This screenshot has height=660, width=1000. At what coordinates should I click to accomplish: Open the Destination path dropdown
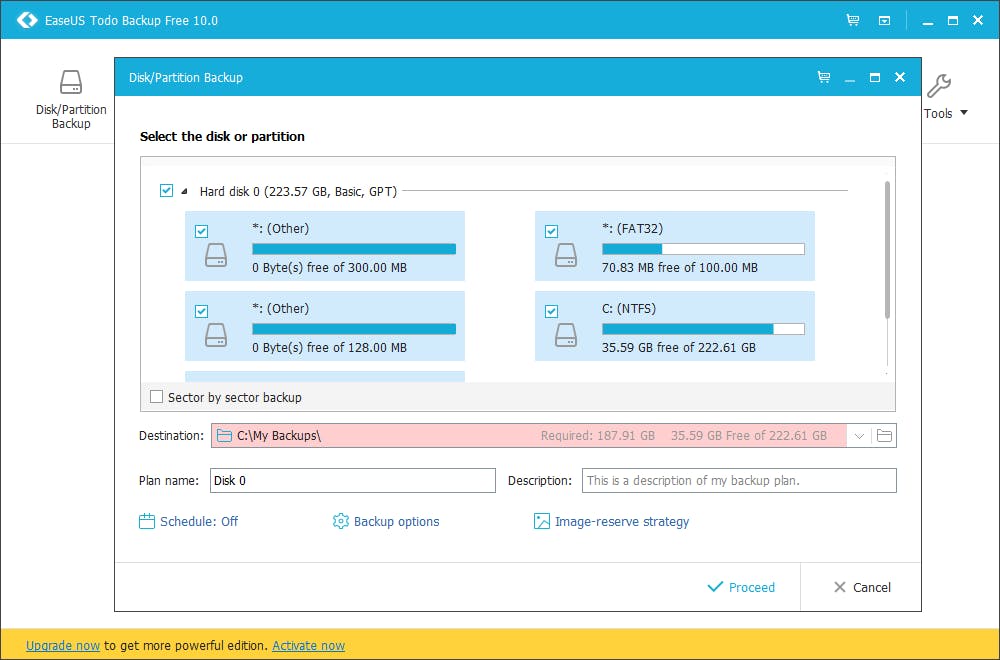[859, 436]
